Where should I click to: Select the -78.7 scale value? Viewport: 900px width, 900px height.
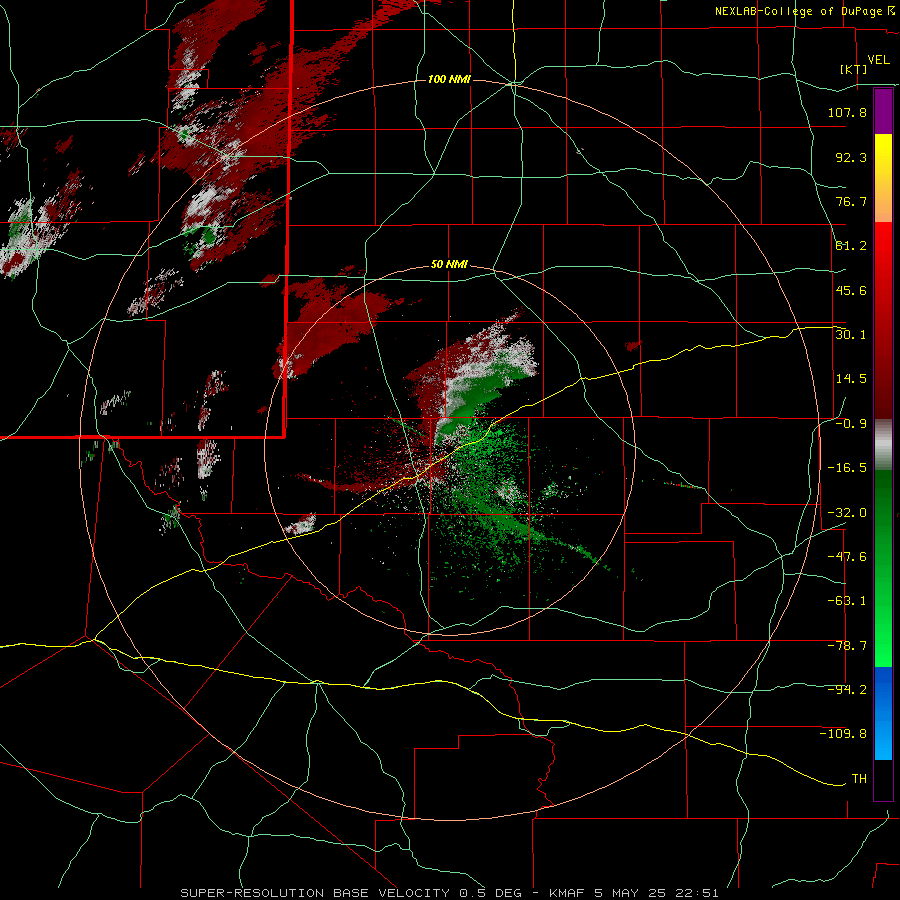pos(847,646)
